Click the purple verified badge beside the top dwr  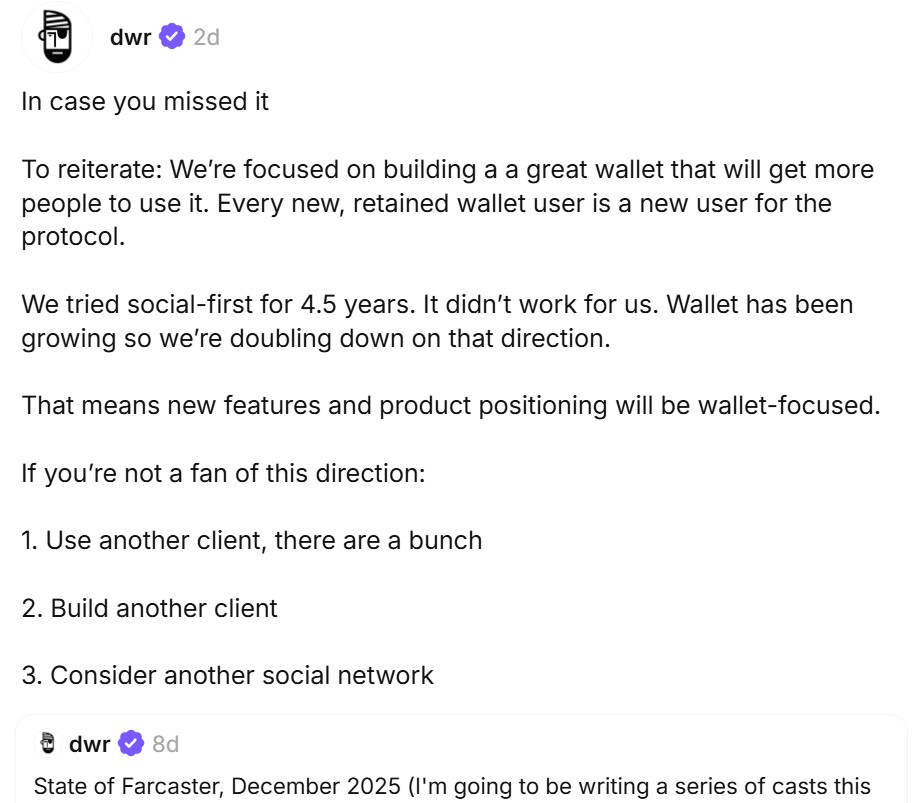(x=173, y=37)
